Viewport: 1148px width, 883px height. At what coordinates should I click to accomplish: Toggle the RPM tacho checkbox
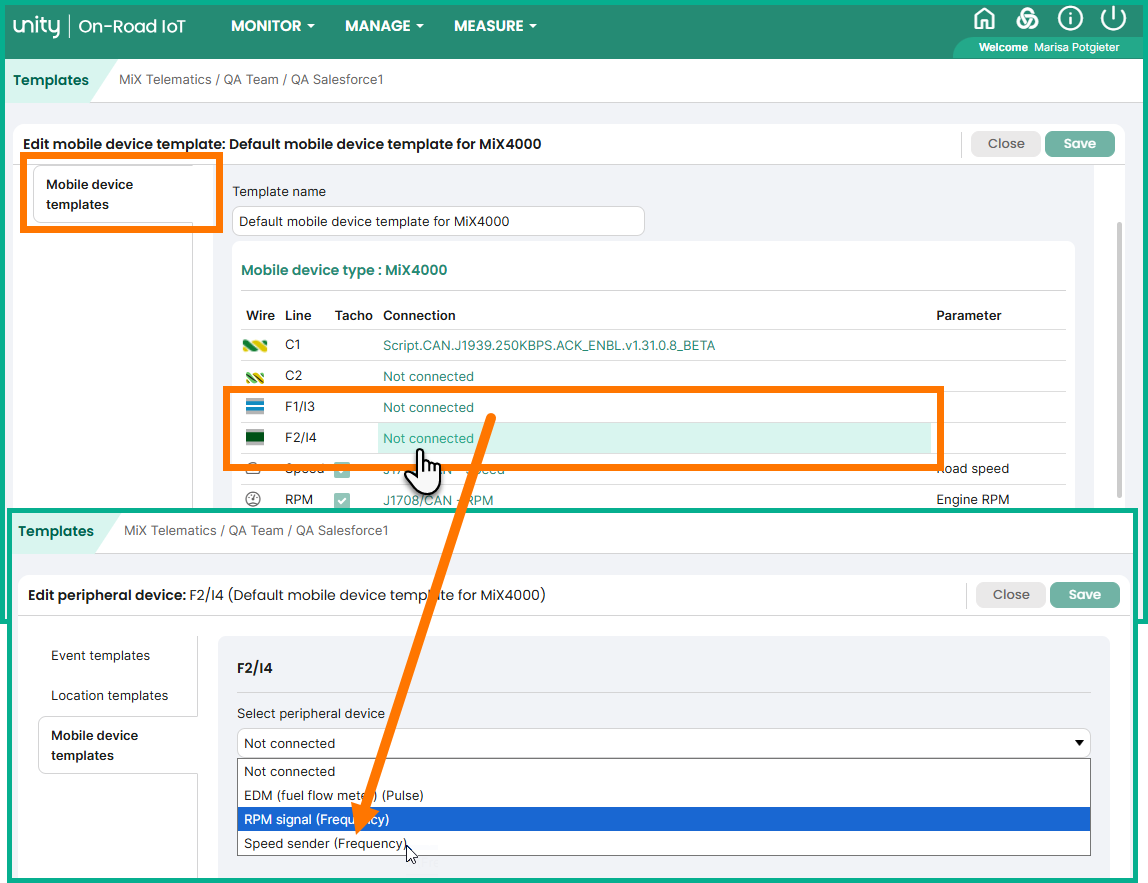coord(342,501)
